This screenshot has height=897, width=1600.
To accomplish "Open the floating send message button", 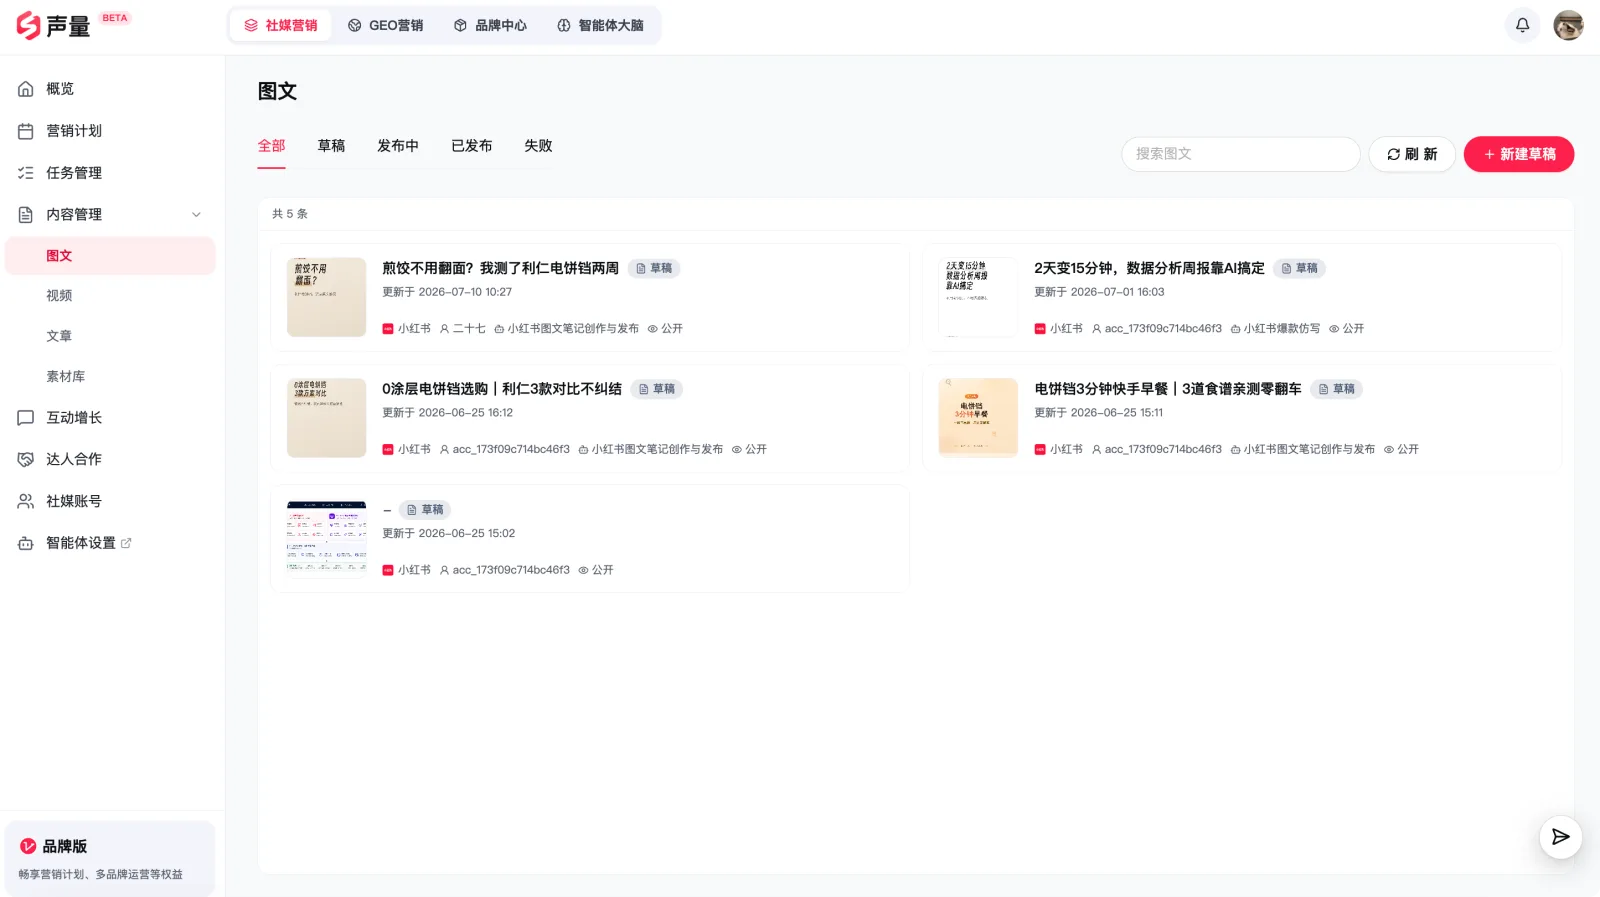I will tap(1560, 837).
